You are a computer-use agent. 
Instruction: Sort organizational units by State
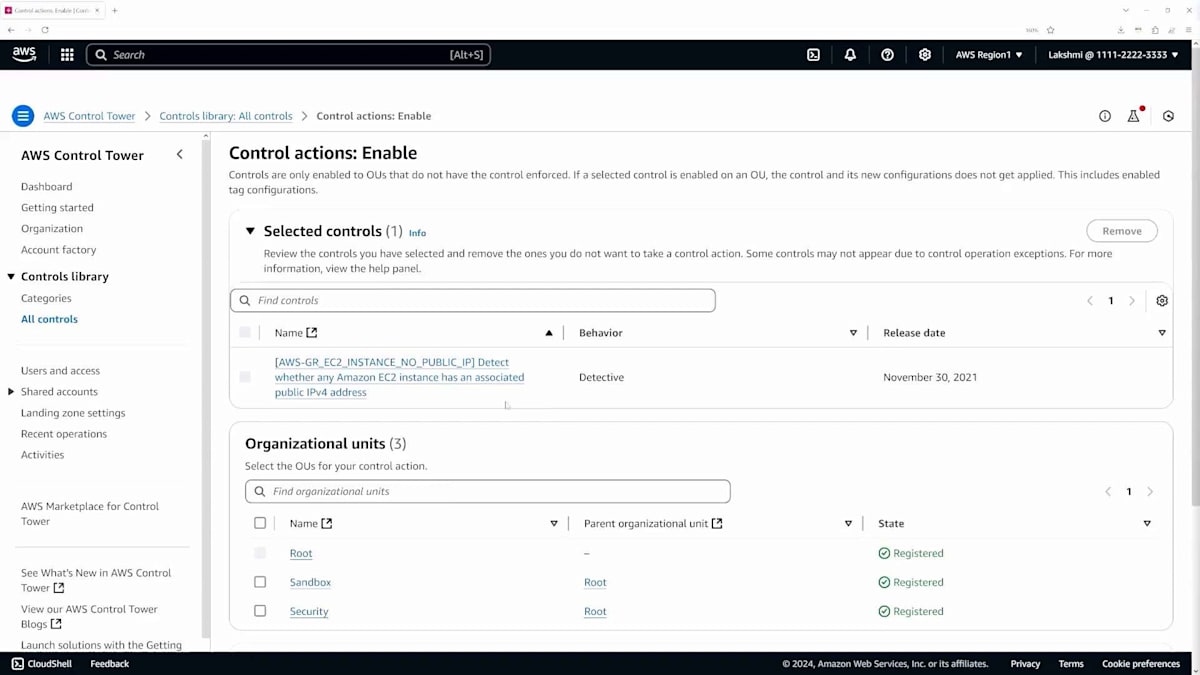(1147, 523)
